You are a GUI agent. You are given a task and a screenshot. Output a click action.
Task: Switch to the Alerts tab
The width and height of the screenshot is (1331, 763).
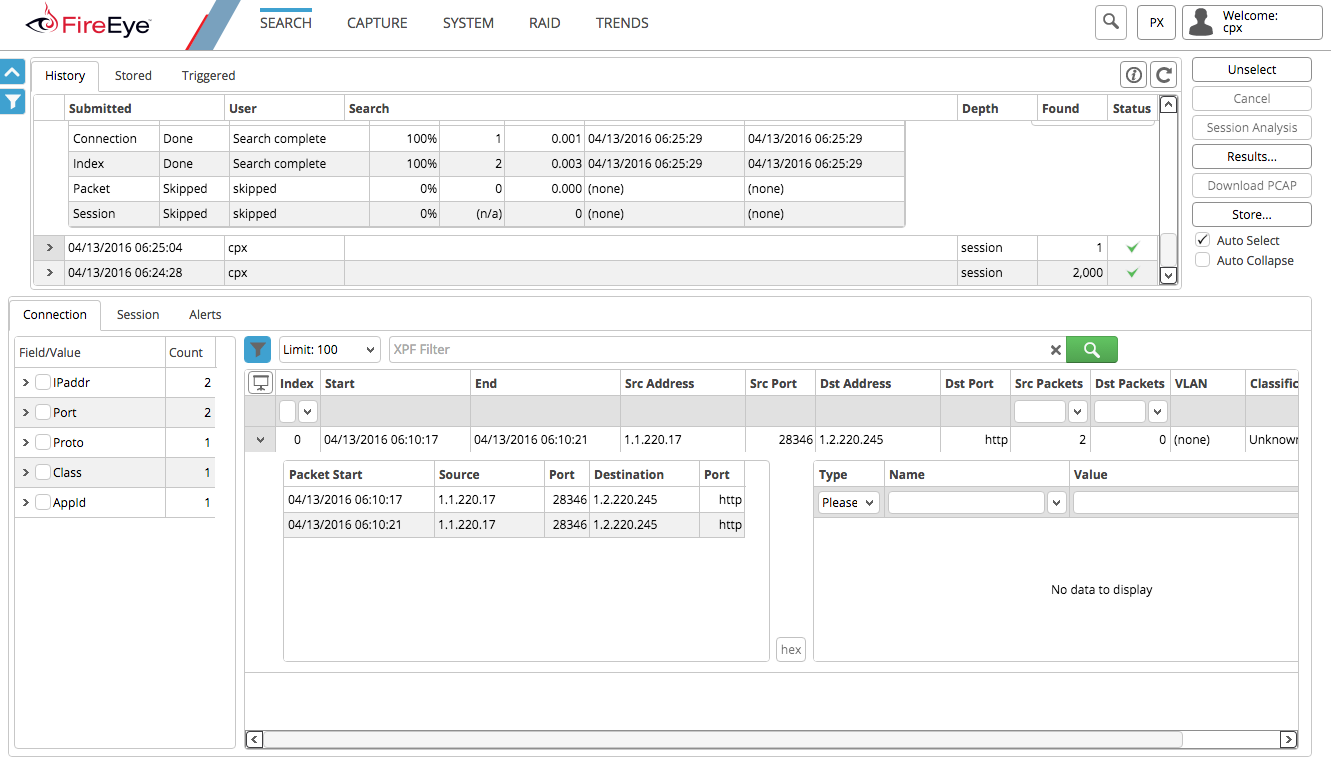point(205,314)
